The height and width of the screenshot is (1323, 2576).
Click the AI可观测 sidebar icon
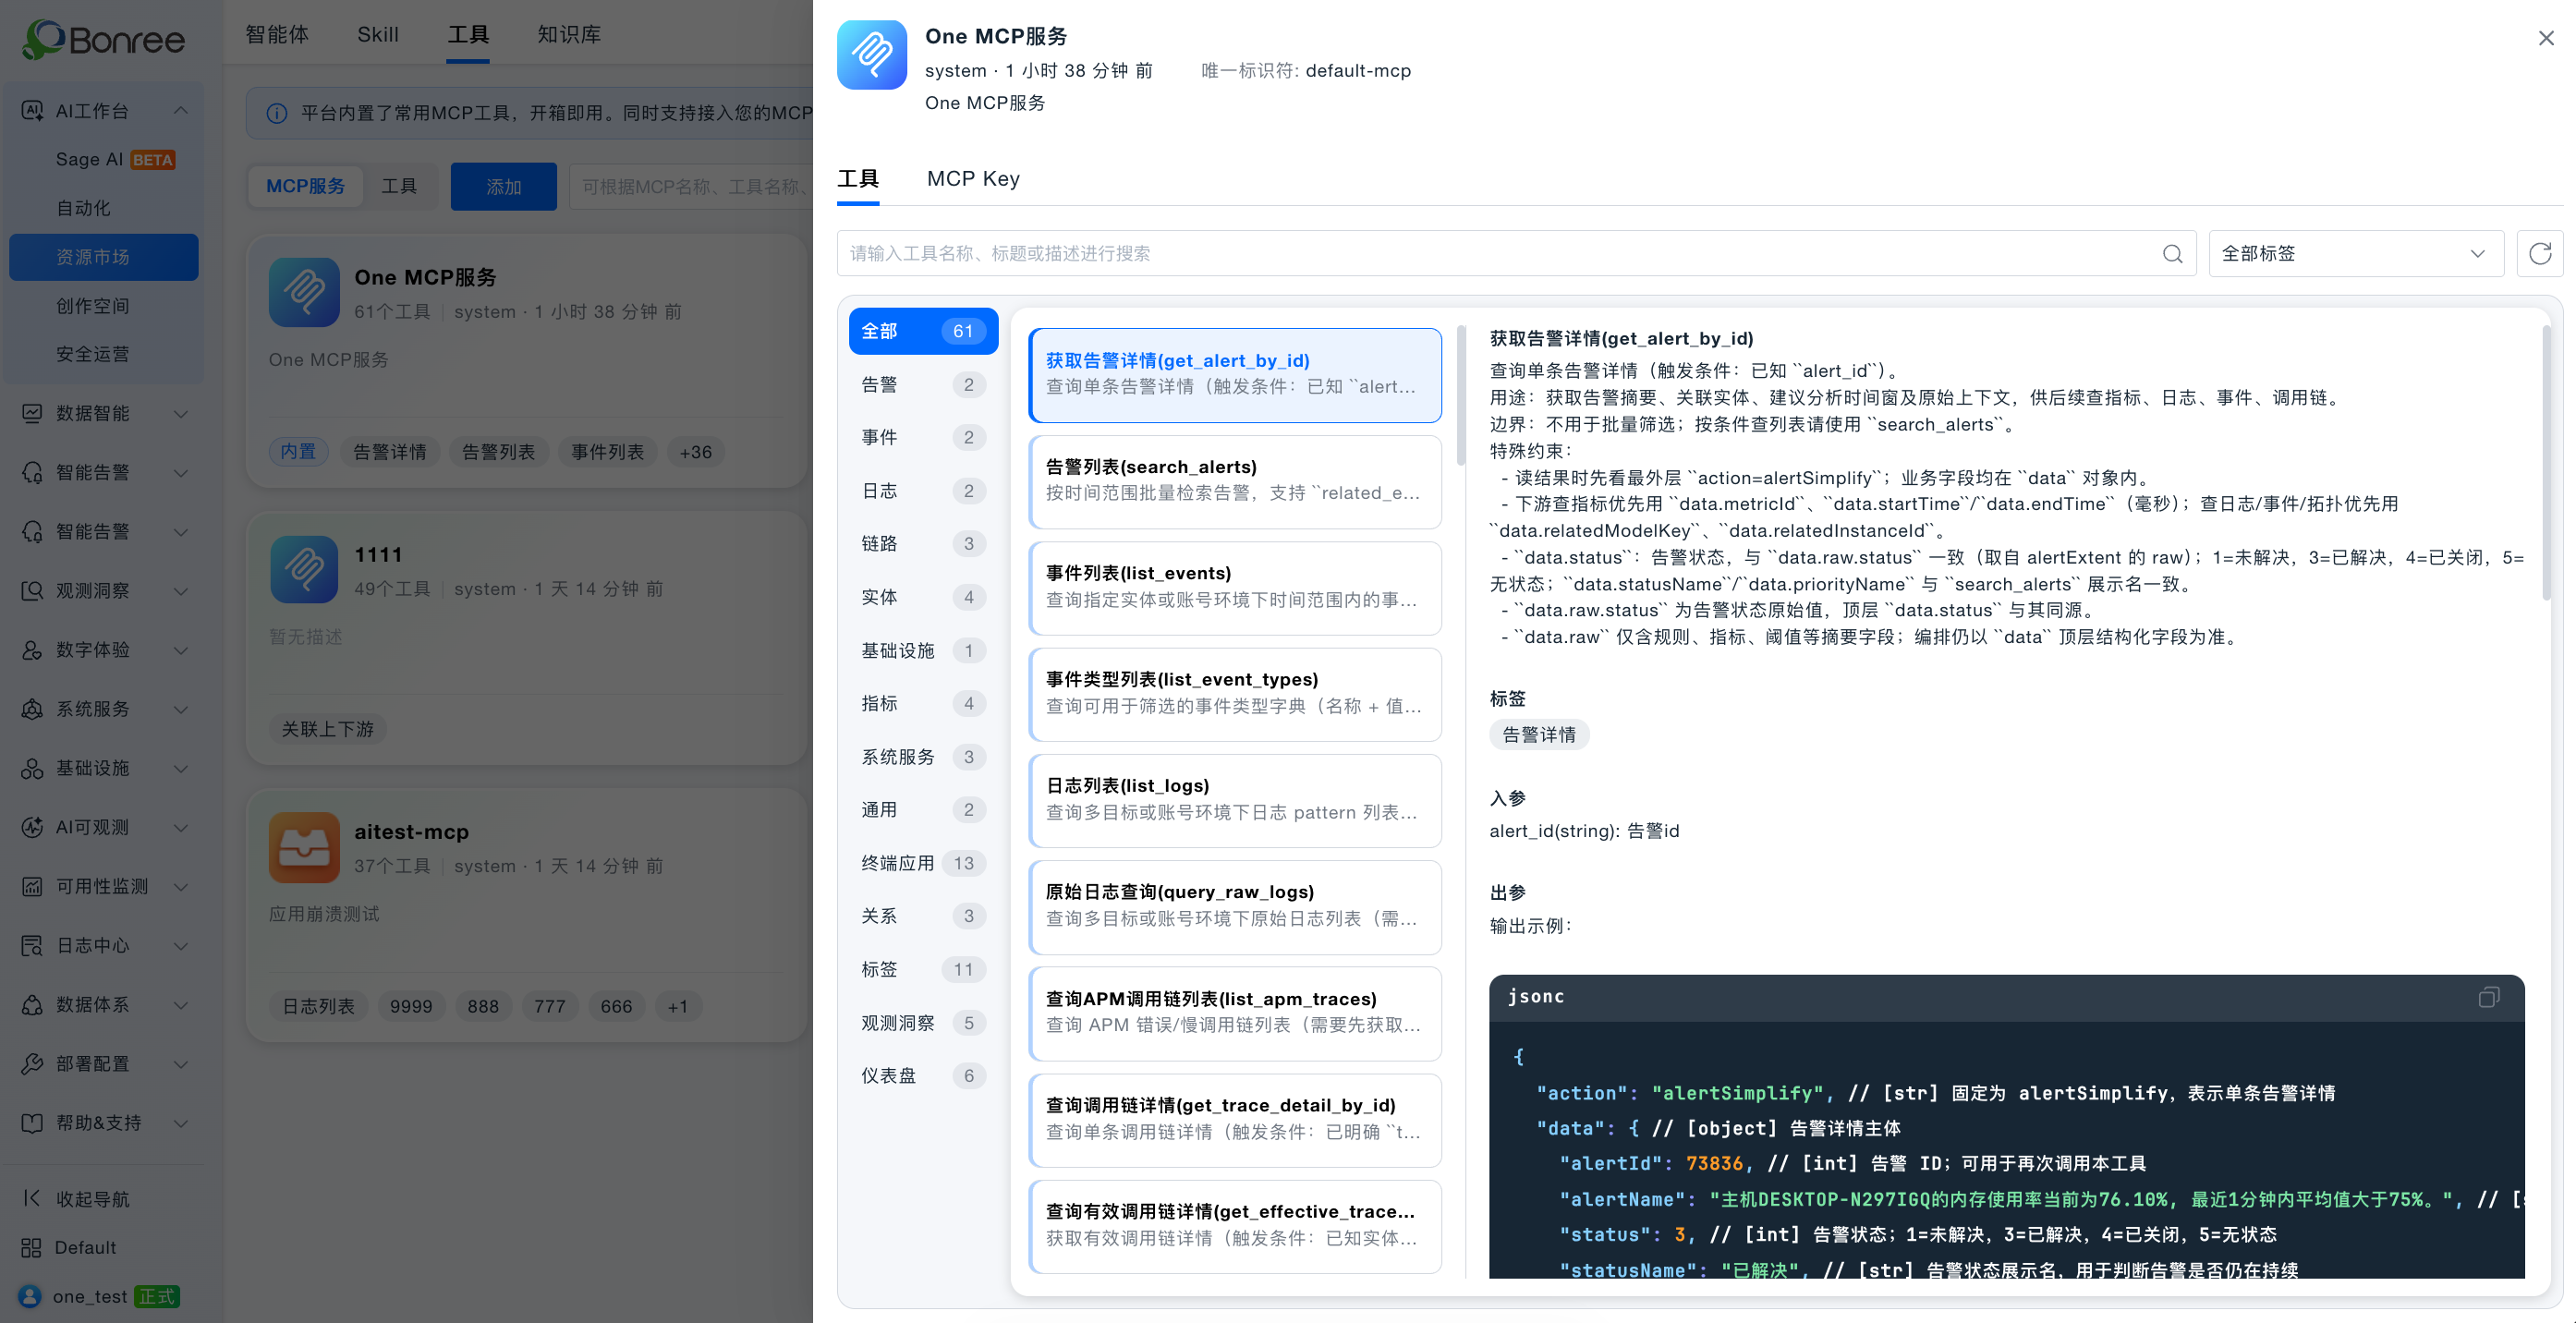(x=32, y=827)
